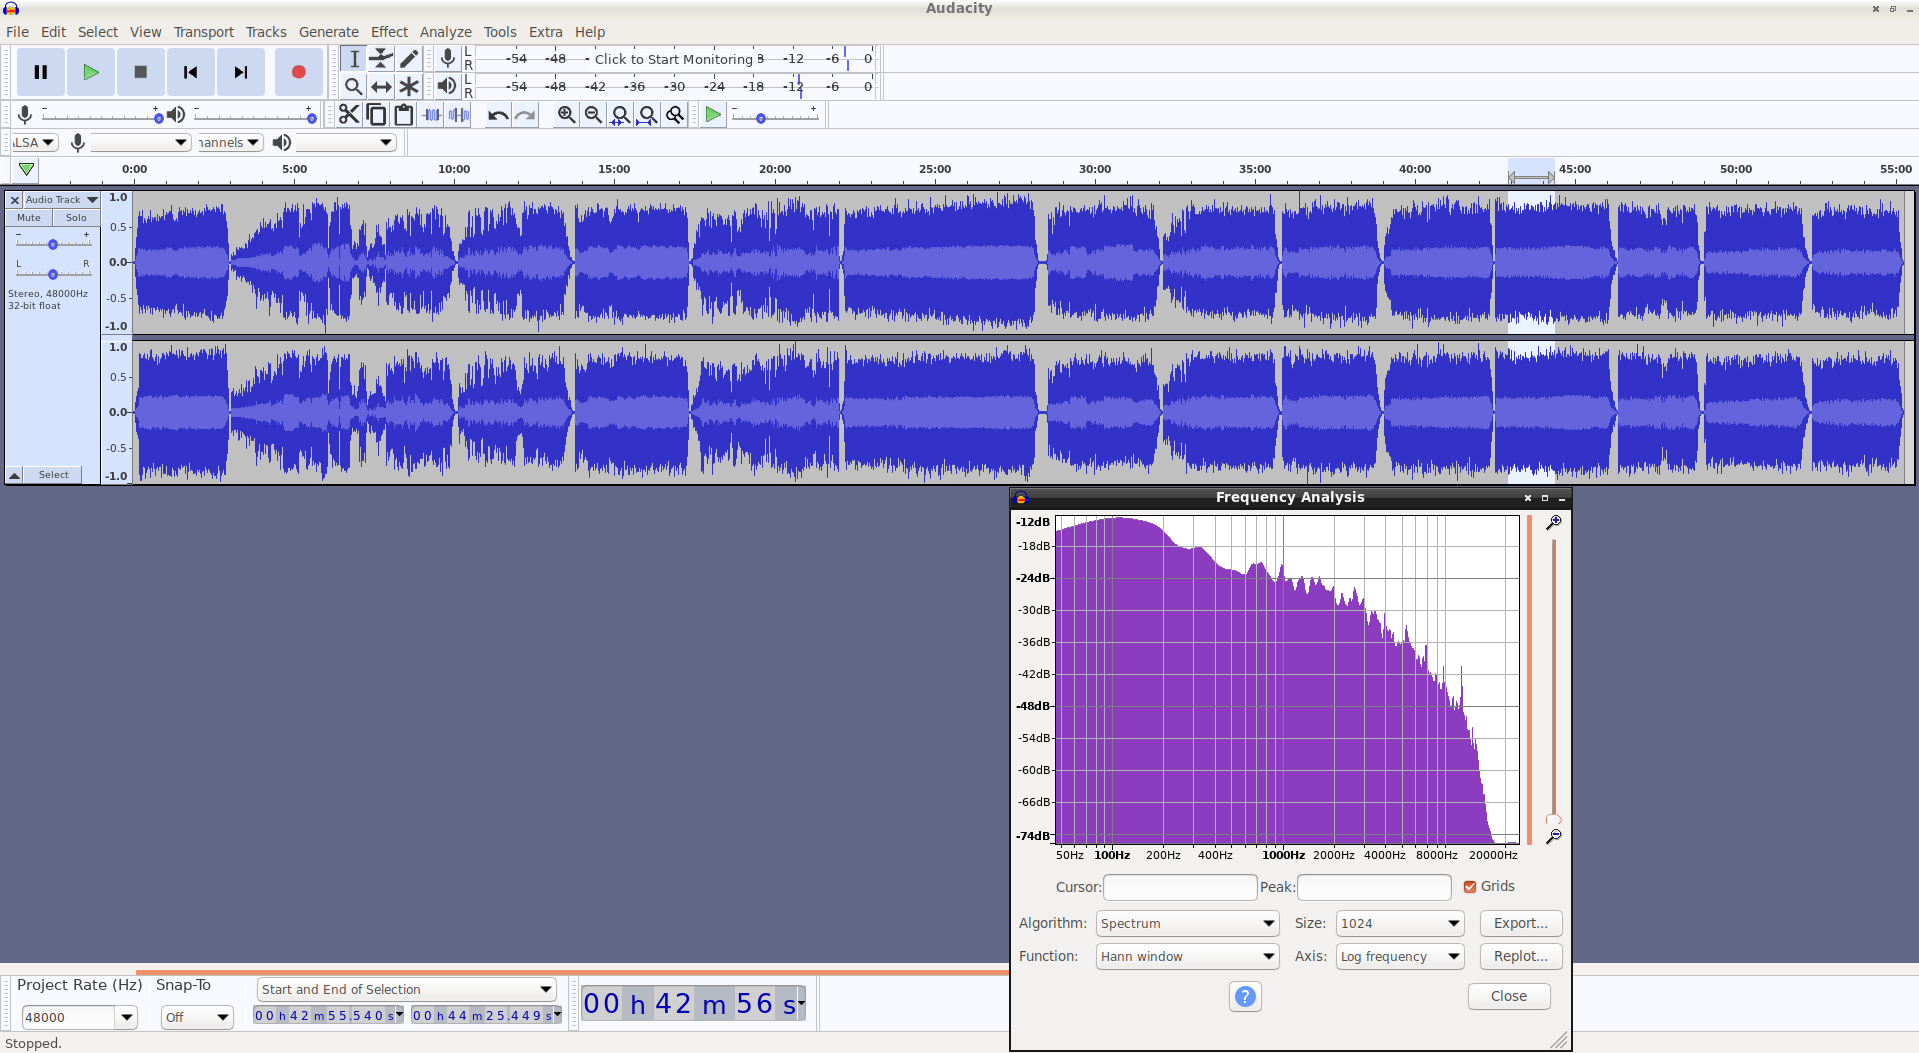Open the Axis Log frequency dropdown
Viewport: 1919px width, 1053px height.
coord(1399,956)
